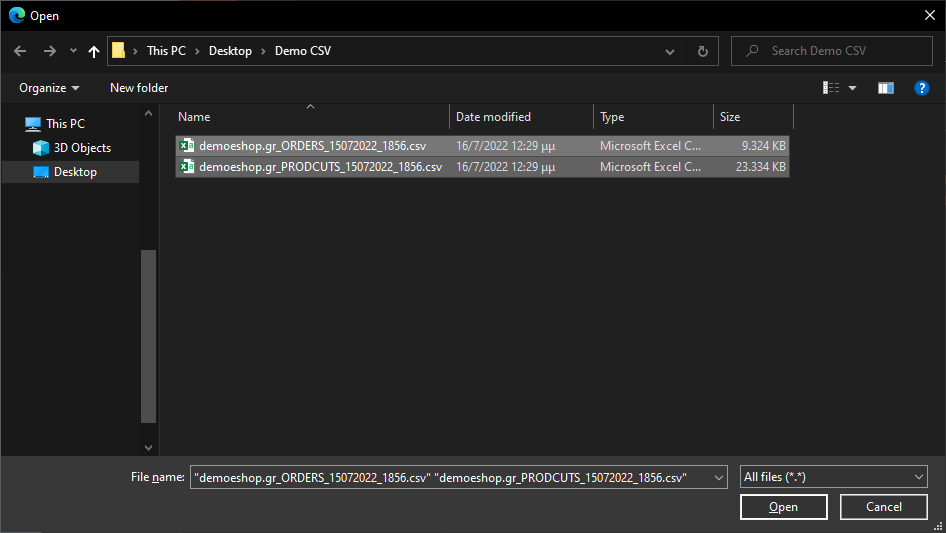
Task: Go up one folder level
Action: 94,51
